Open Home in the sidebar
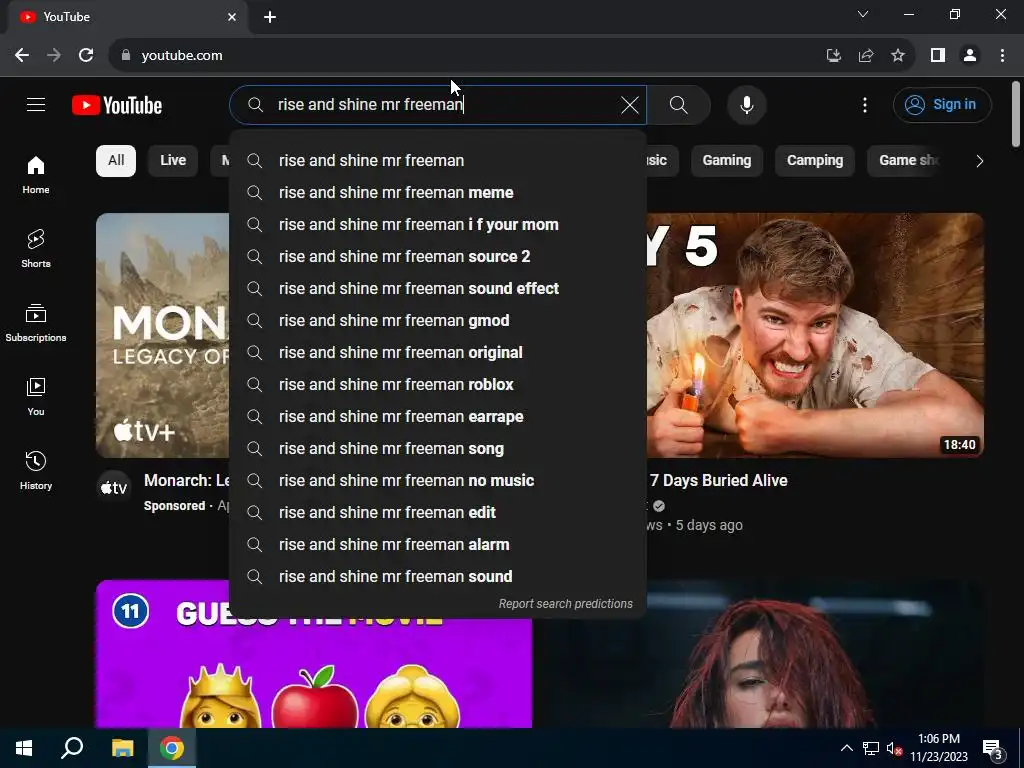The height and width of the screenshot is (768, 1024). [x=36, y=174]
